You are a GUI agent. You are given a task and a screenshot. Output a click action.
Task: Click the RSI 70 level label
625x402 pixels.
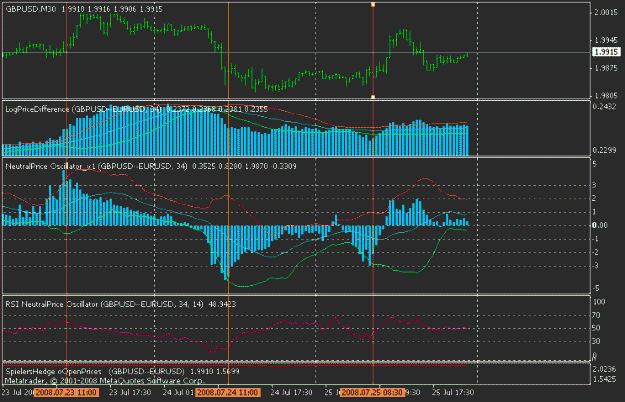click(596, 315)
